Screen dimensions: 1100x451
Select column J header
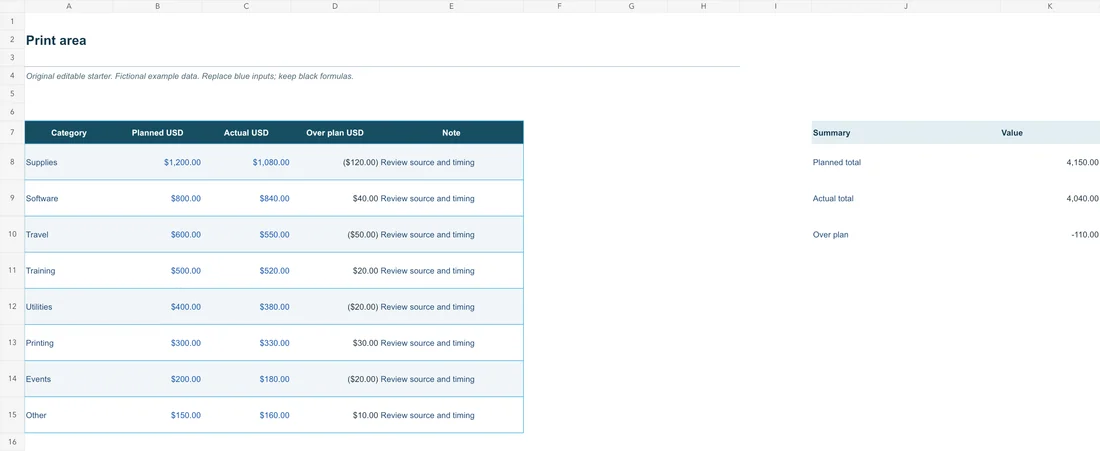pyautogui.click(x=906, y=6)
